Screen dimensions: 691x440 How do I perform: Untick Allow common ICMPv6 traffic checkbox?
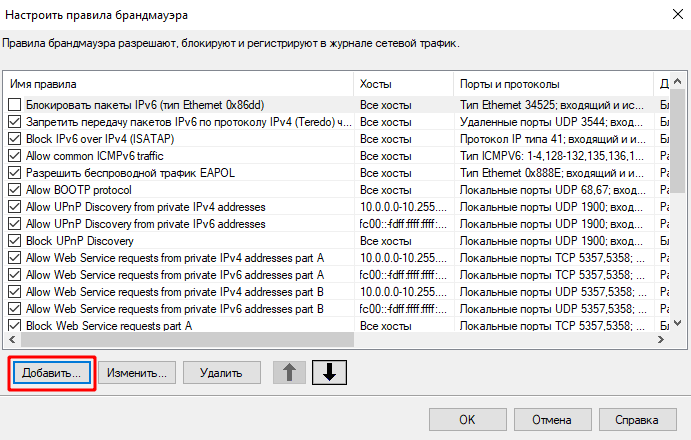click(14, 156)
